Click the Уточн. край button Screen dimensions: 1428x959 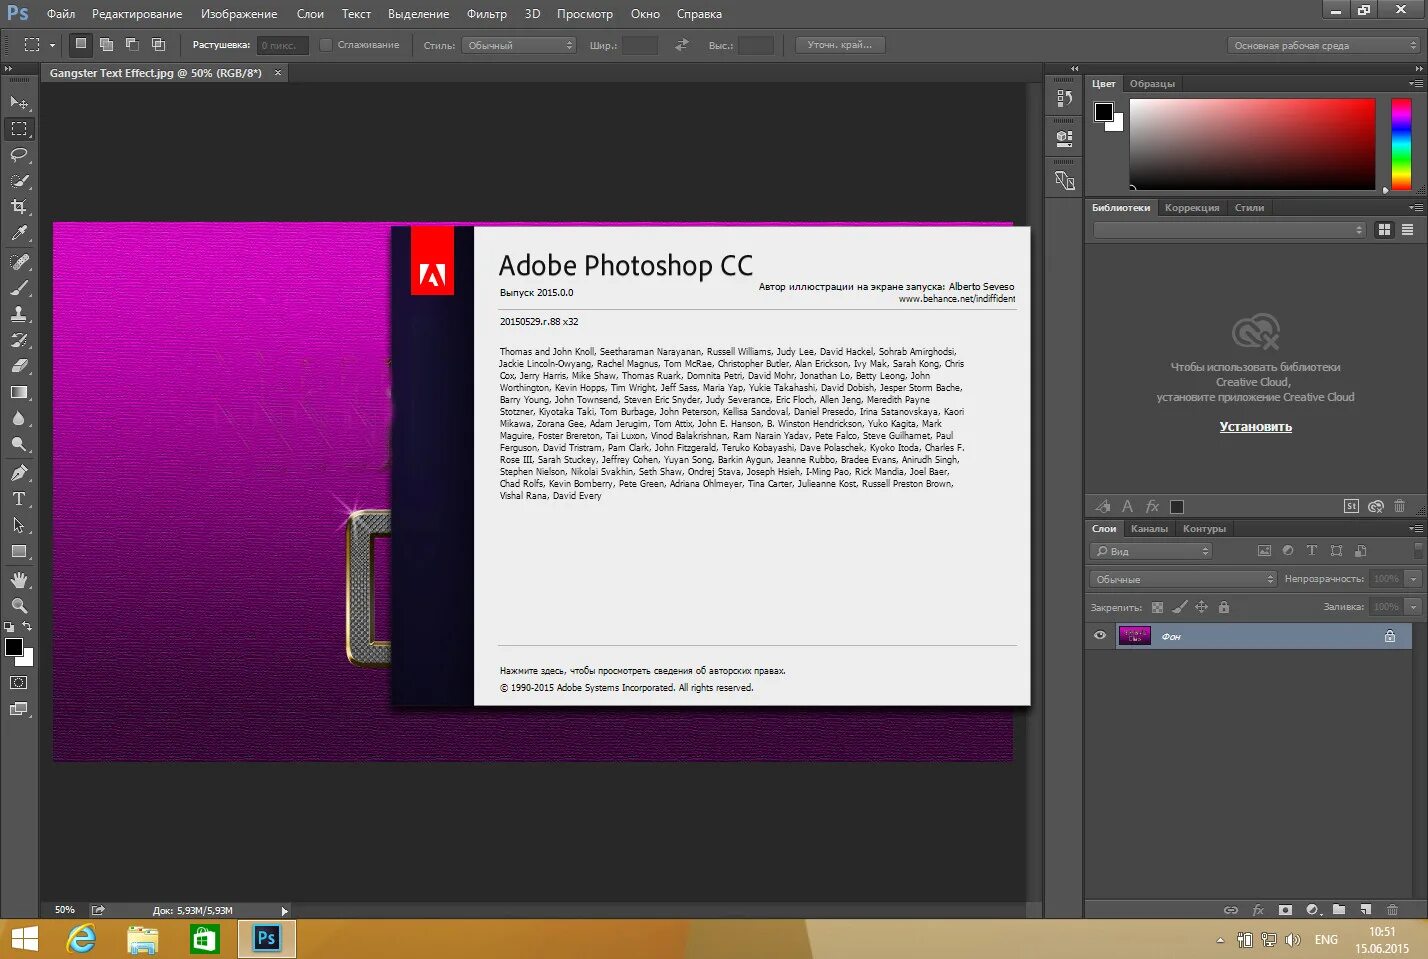tap(840, 45)
